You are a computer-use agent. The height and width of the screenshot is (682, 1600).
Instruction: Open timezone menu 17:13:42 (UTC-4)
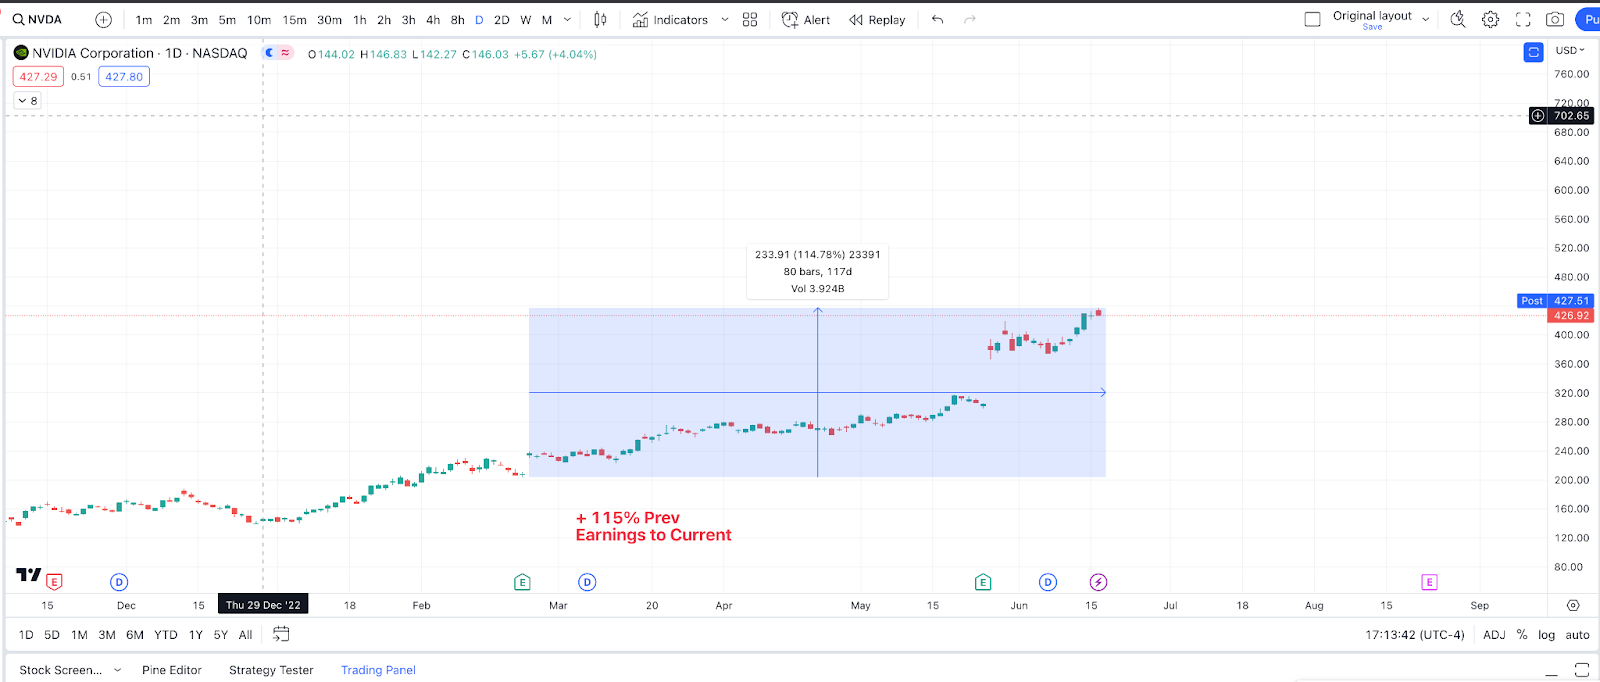pos(1415,635)
